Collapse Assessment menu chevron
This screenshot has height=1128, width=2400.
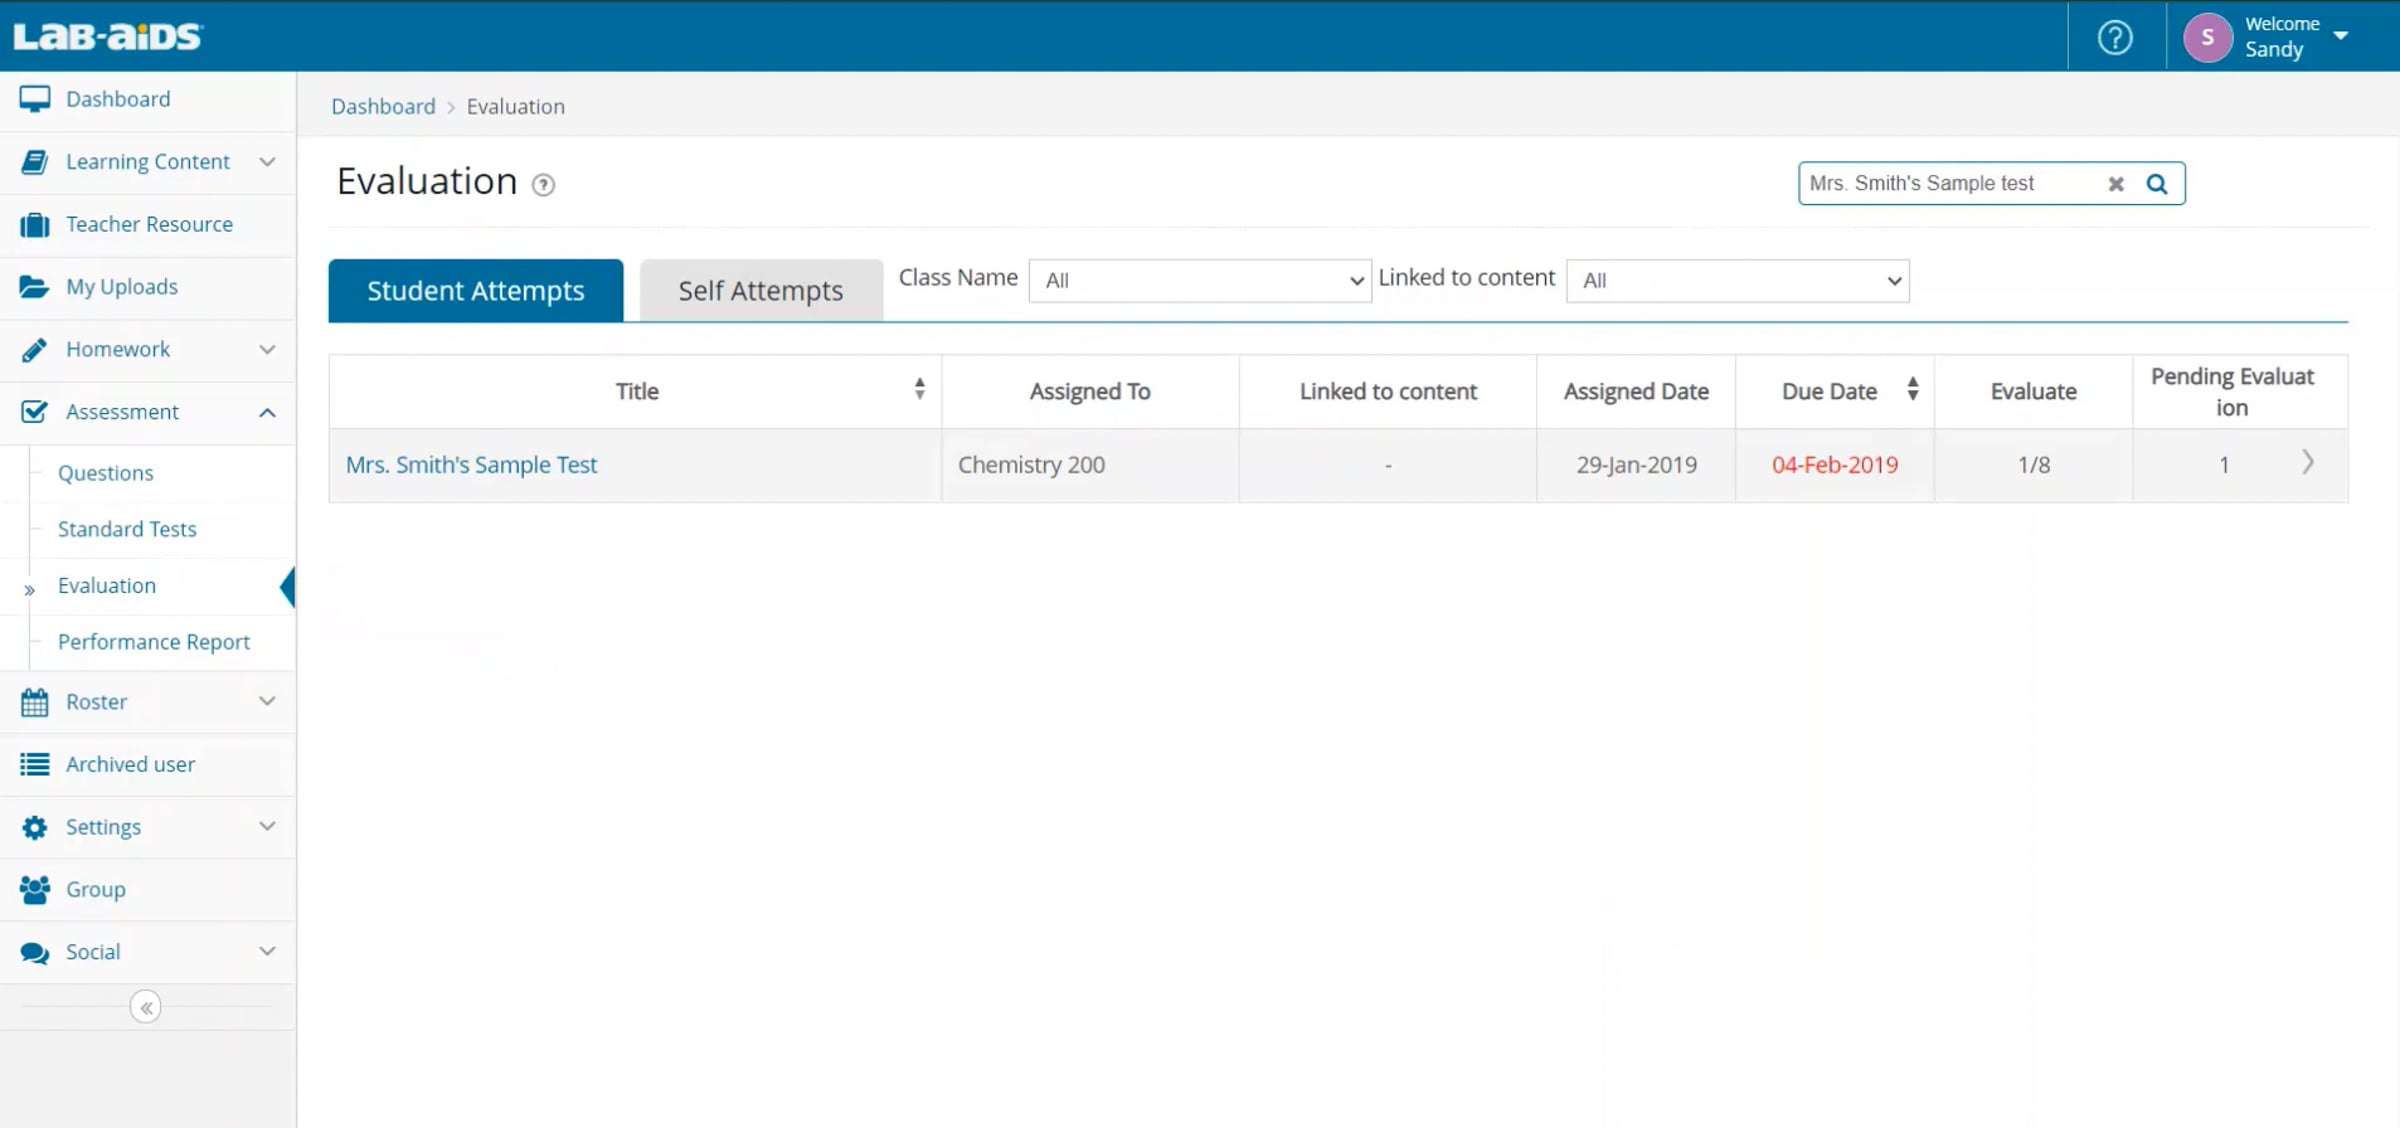click(x=267, y=413)
